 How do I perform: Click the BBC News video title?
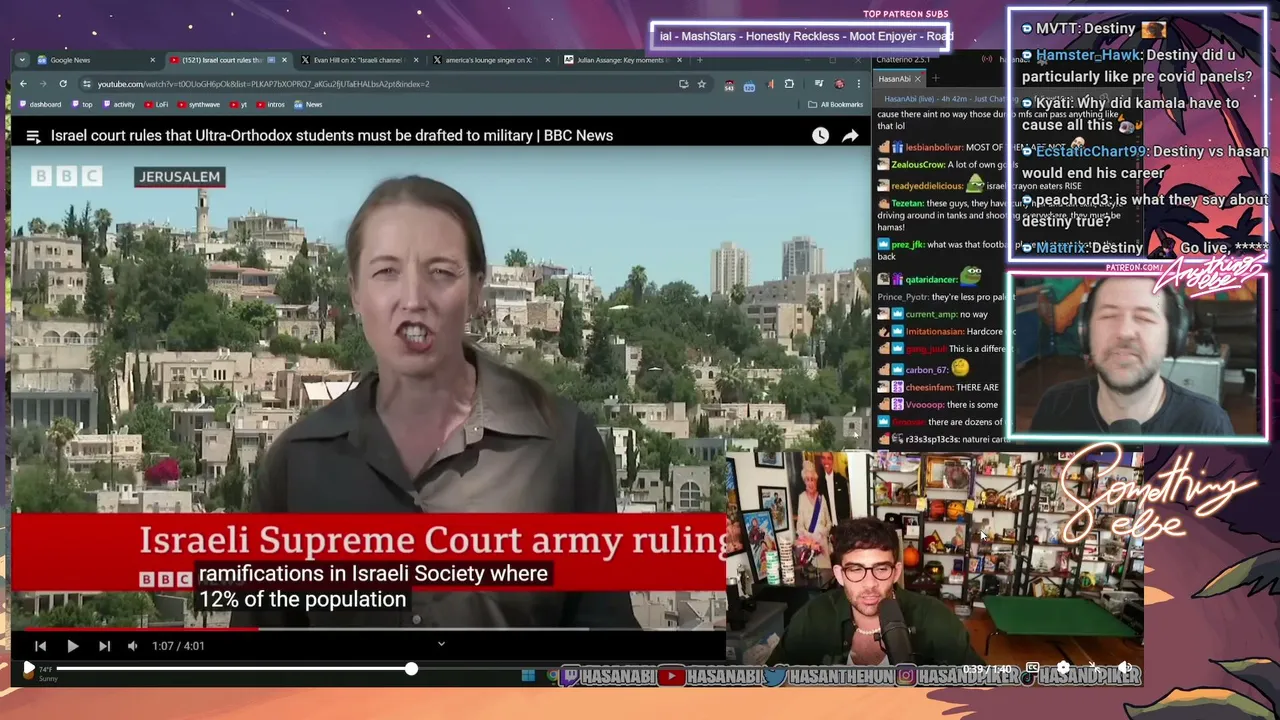332,136
